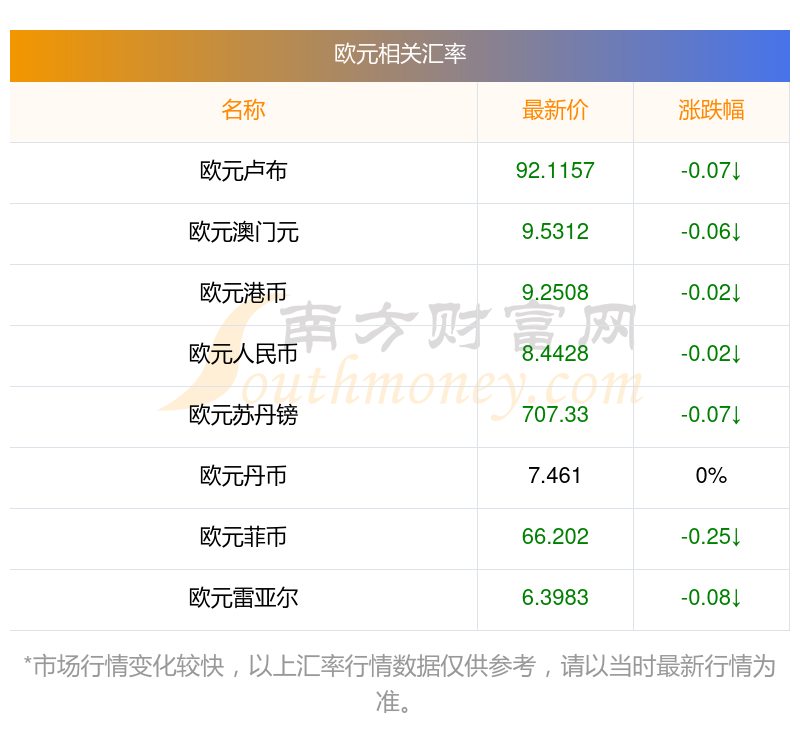The image size is (800, 733).
Task: Click the down arrow in 欧元澳门元 row
Action: tap(736, 232)
